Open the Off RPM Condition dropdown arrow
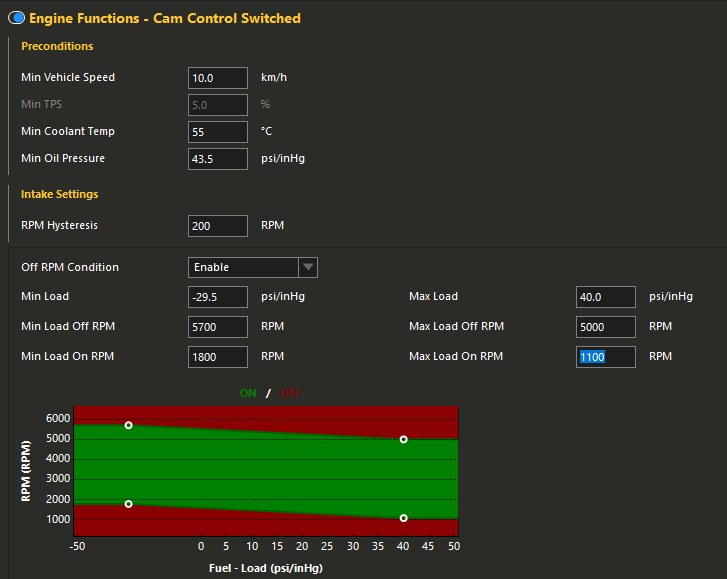 click(308, 267)
